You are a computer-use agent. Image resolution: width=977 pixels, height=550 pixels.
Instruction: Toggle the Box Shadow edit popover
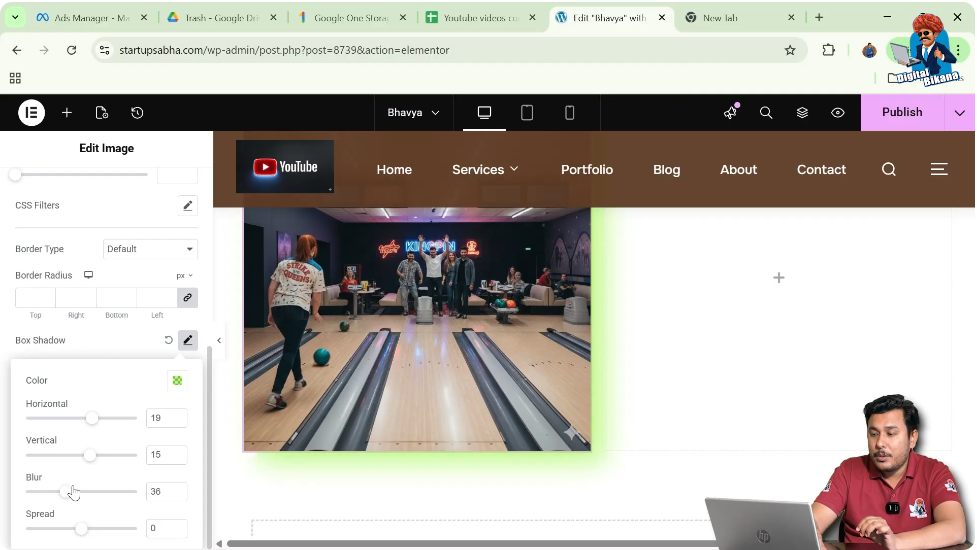(x=187, y=340)
